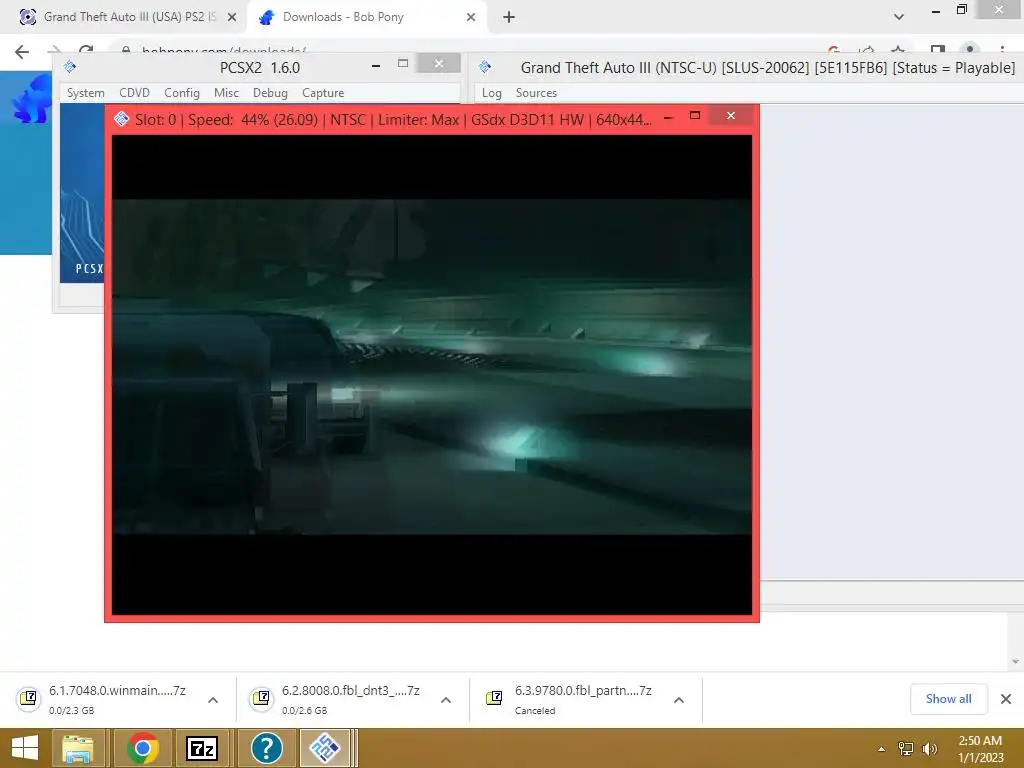Maximize the PCSX2 1.6.0 window
Image resolution: width=1024 pixels, height=768 pixels.
pyautogui.click(x=403, y=63)
